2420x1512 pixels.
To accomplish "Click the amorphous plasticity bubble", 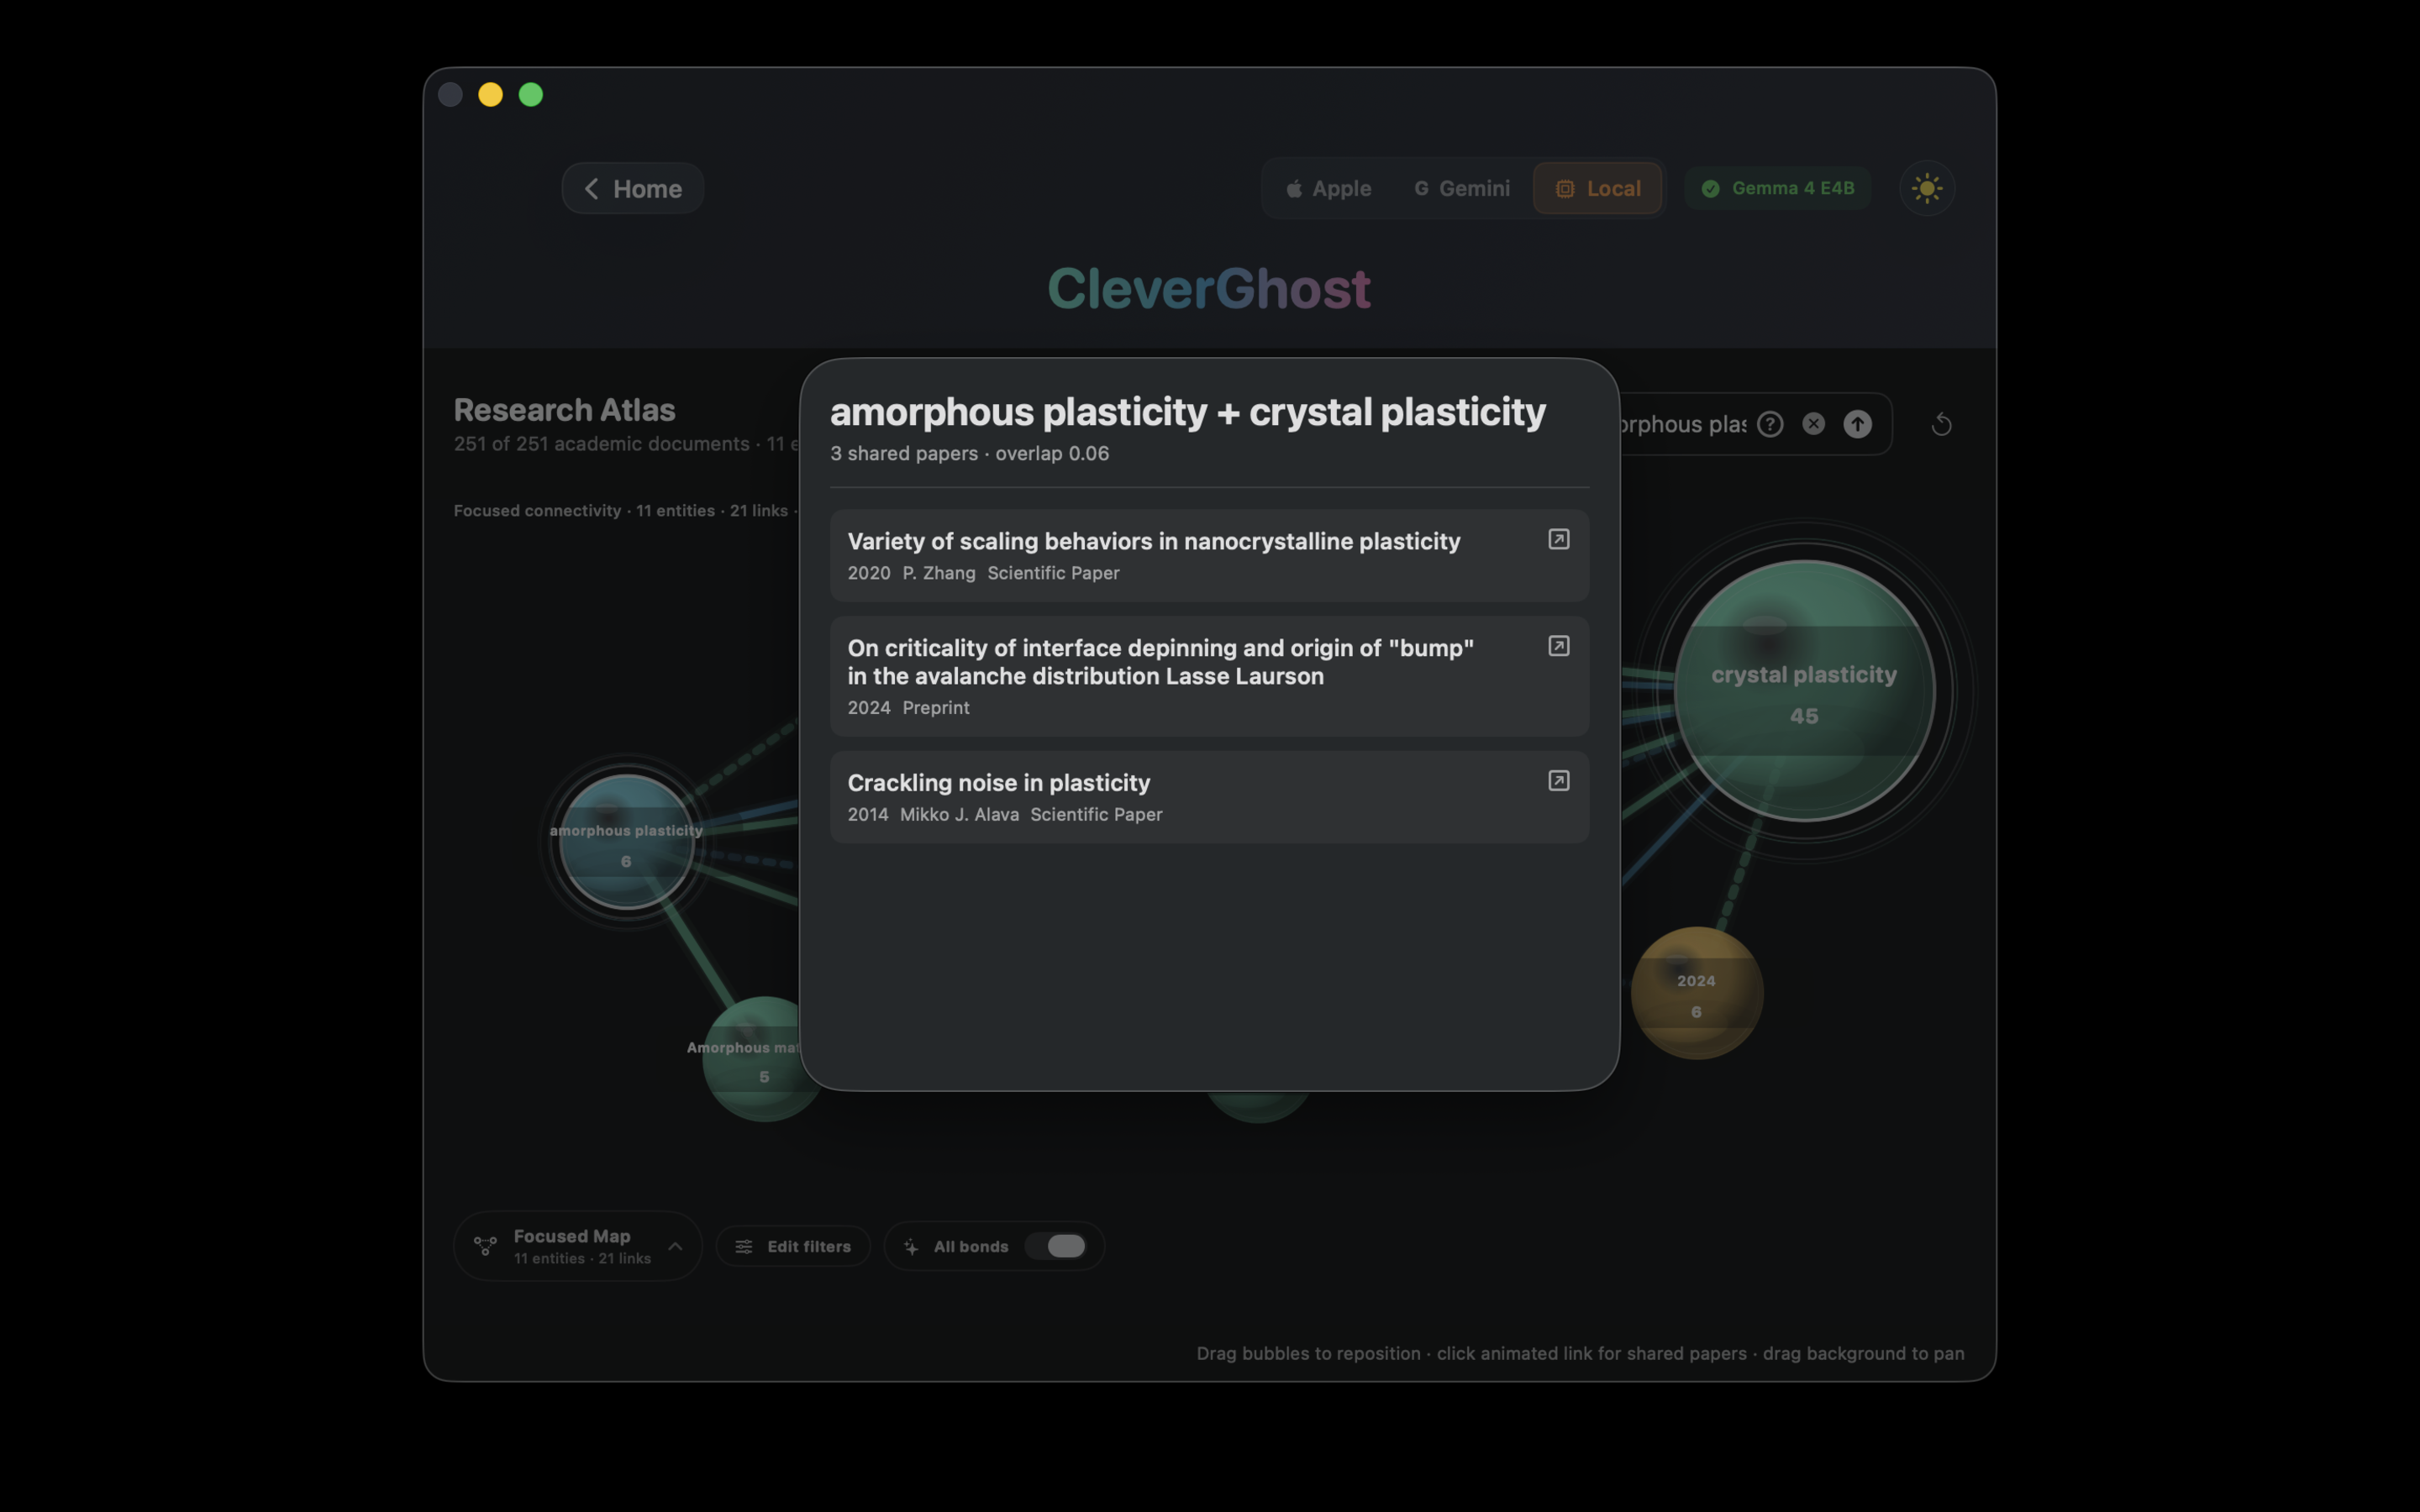I will click(626, 842).
